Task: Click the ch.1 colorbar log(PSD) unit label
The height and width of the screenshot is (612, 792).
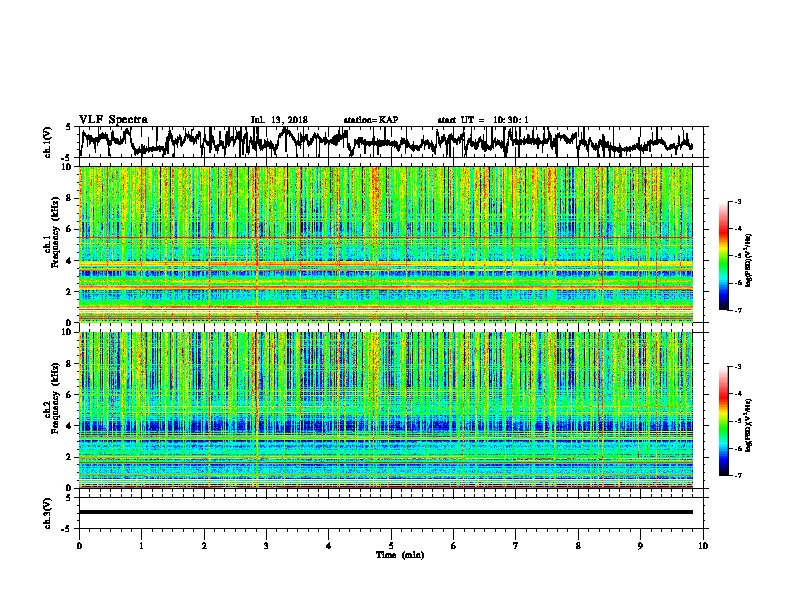Action: (x=749, y=260)
